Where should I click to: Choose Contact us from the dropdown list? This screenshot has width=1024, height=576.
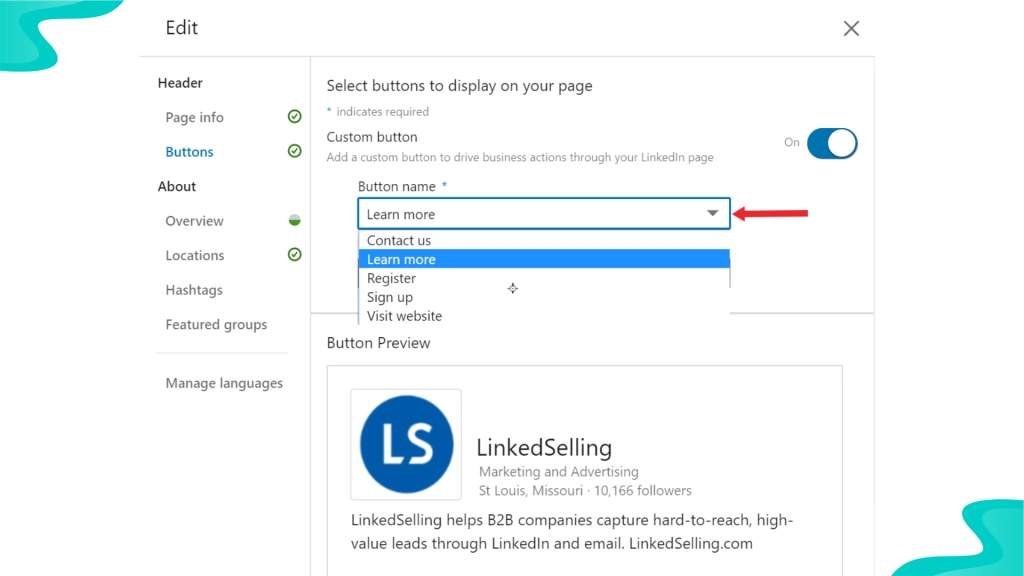(x=543, y=240)
